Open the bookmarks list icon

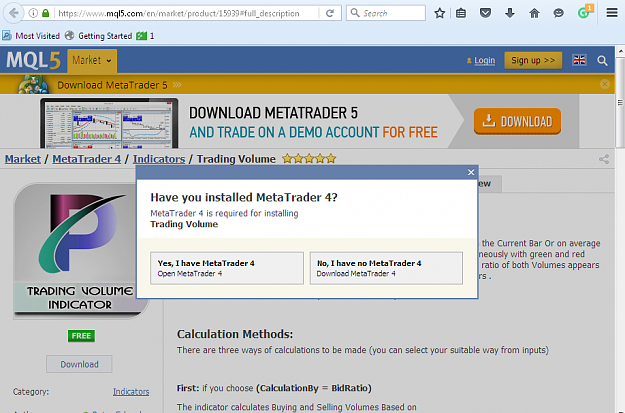461,13
